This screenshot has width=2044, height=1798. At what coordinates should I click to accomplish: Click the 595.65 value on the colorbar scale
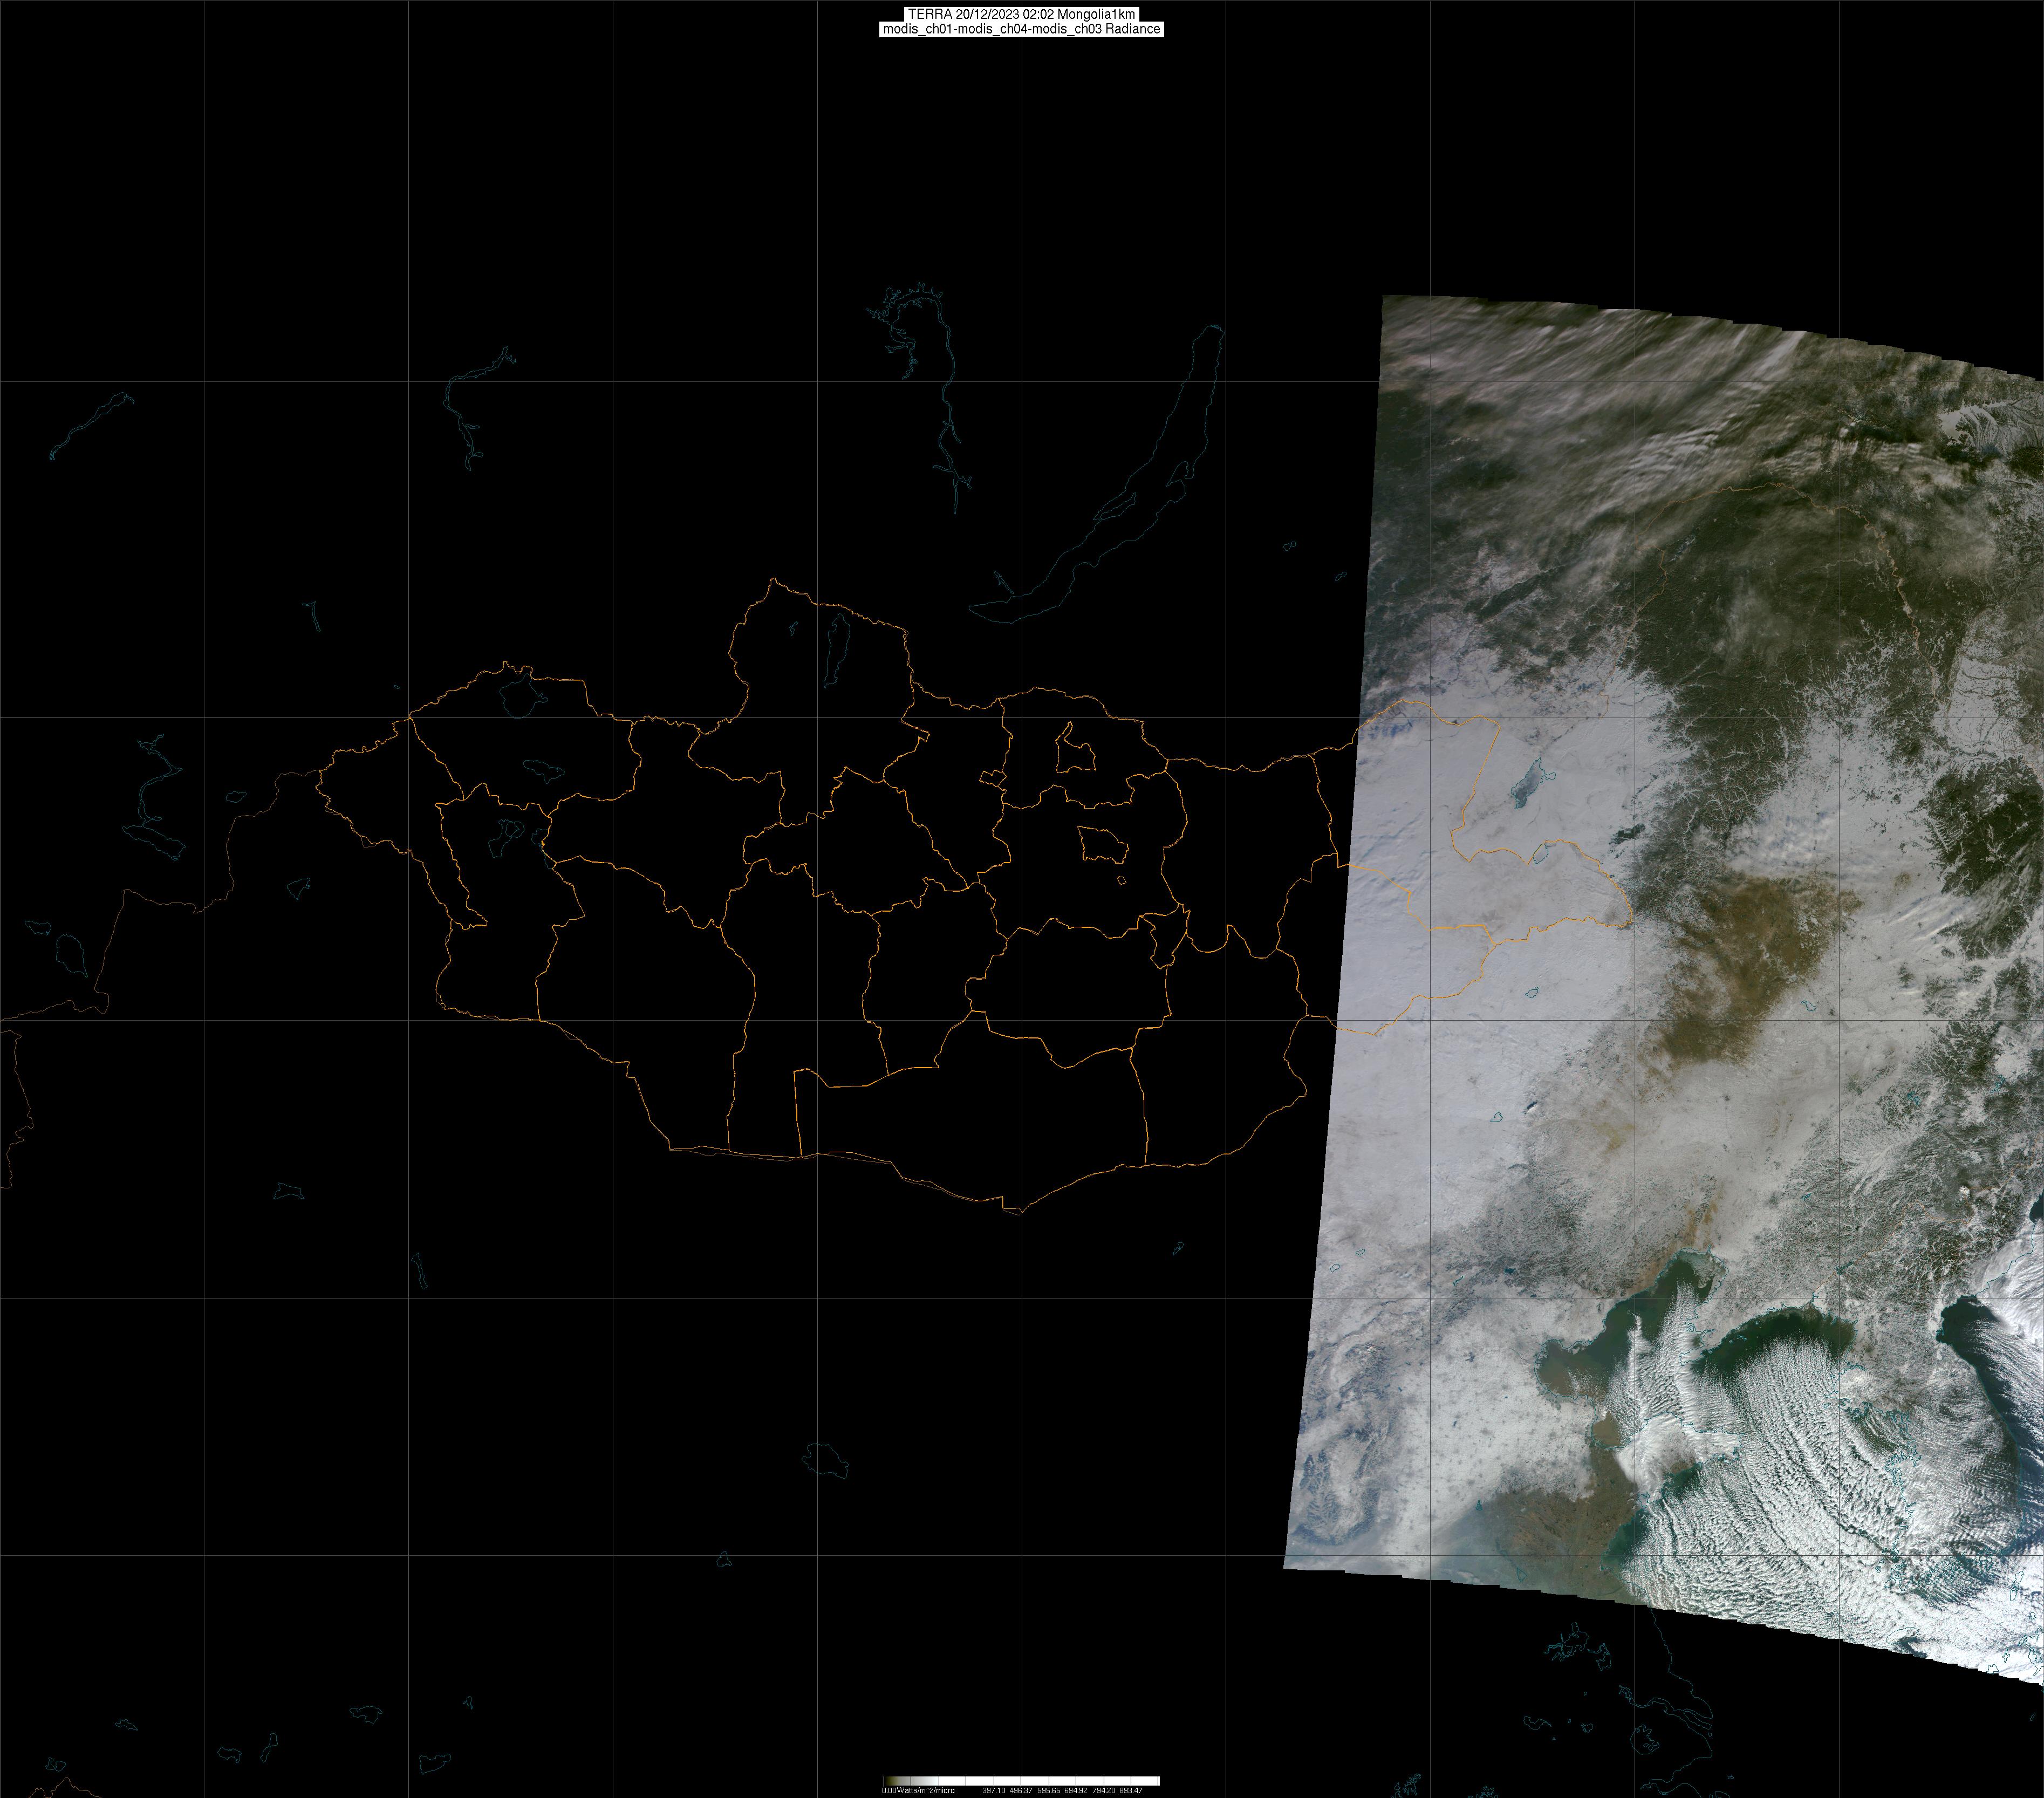(1048, 1790)
